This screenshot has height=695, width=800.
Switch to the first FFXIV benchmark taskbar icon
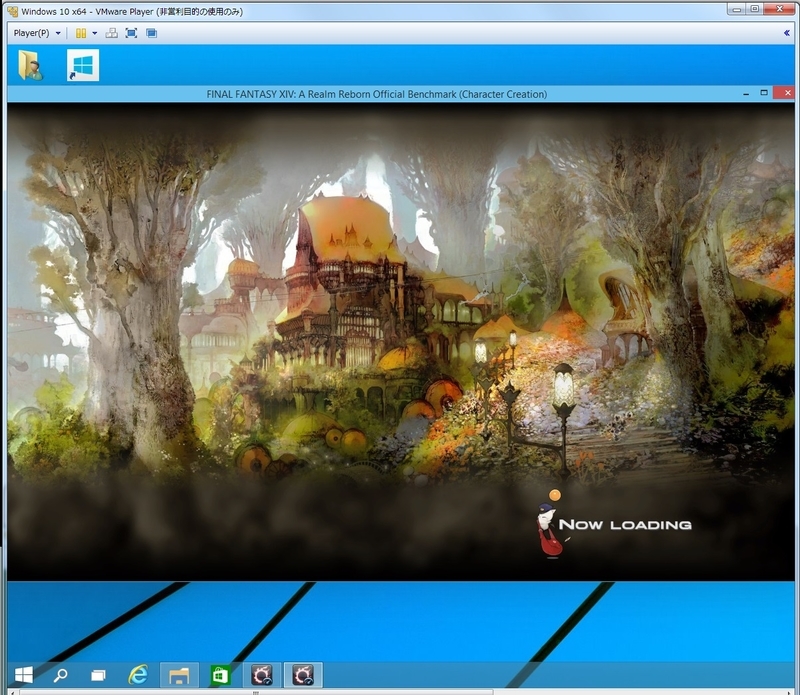(x=262, y=675)
